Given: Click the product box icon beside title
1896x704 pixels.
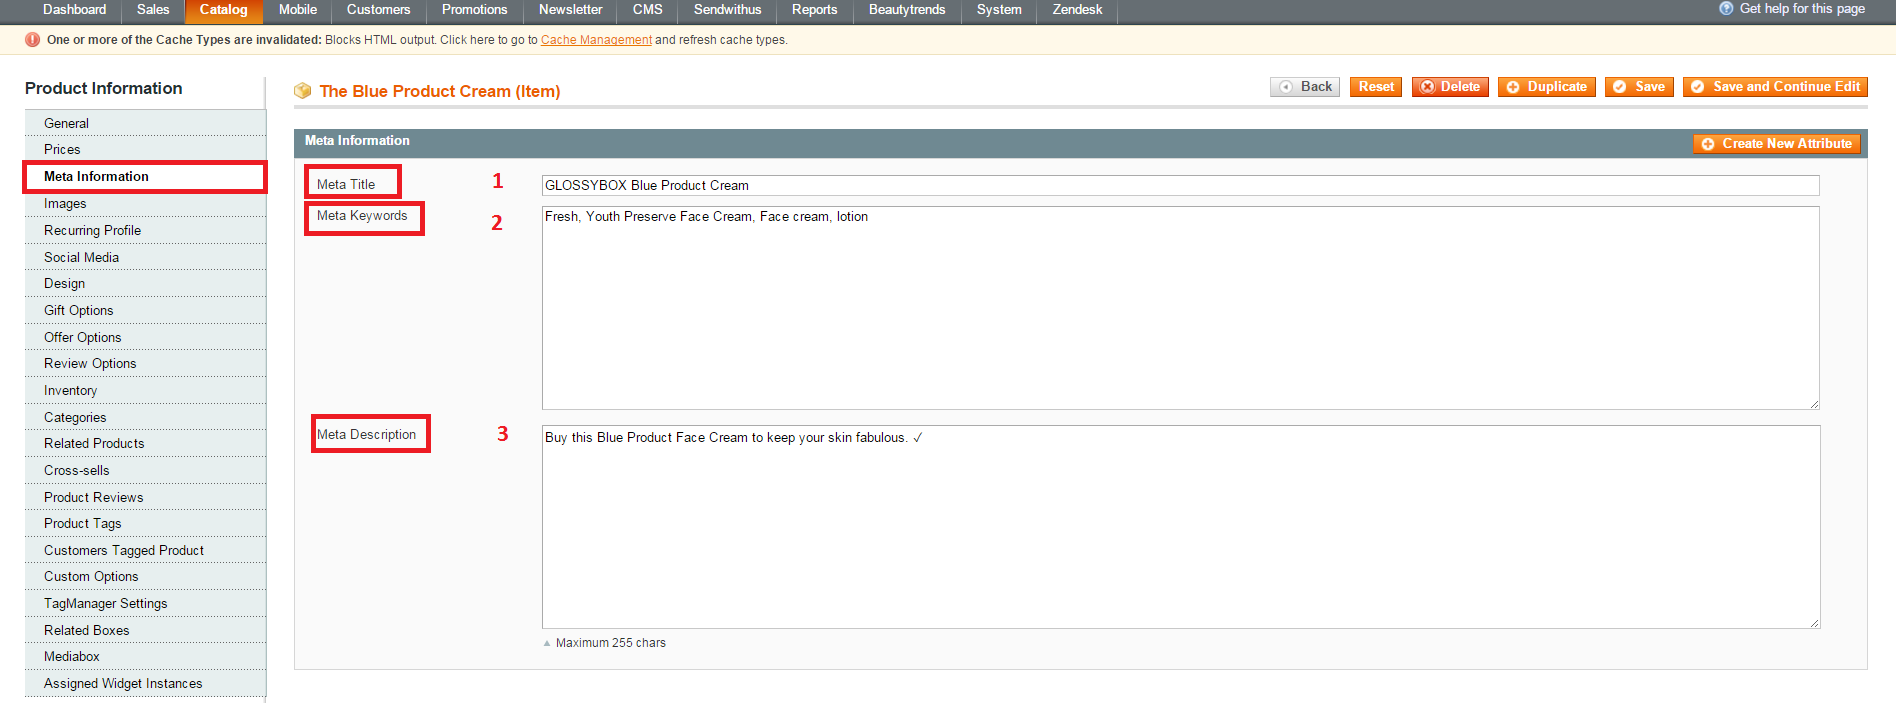Looking at the screenshot, I should (303, 91).
